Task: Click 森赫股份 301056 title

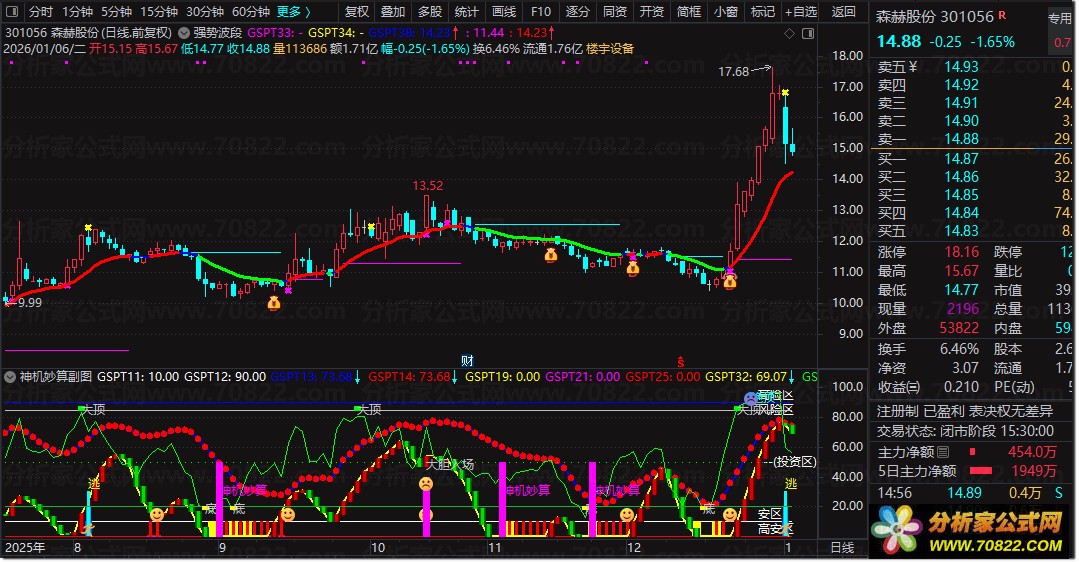Action: (x=934, y=17)
